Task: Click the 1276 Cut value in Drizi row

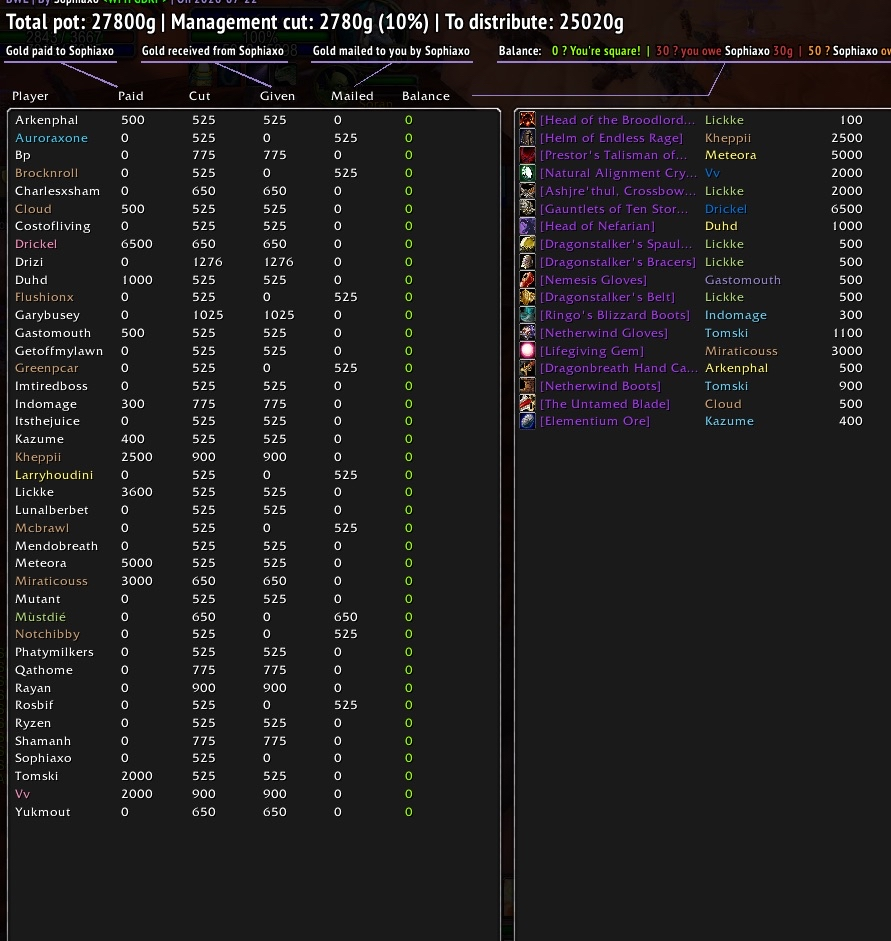Action: 207,262
